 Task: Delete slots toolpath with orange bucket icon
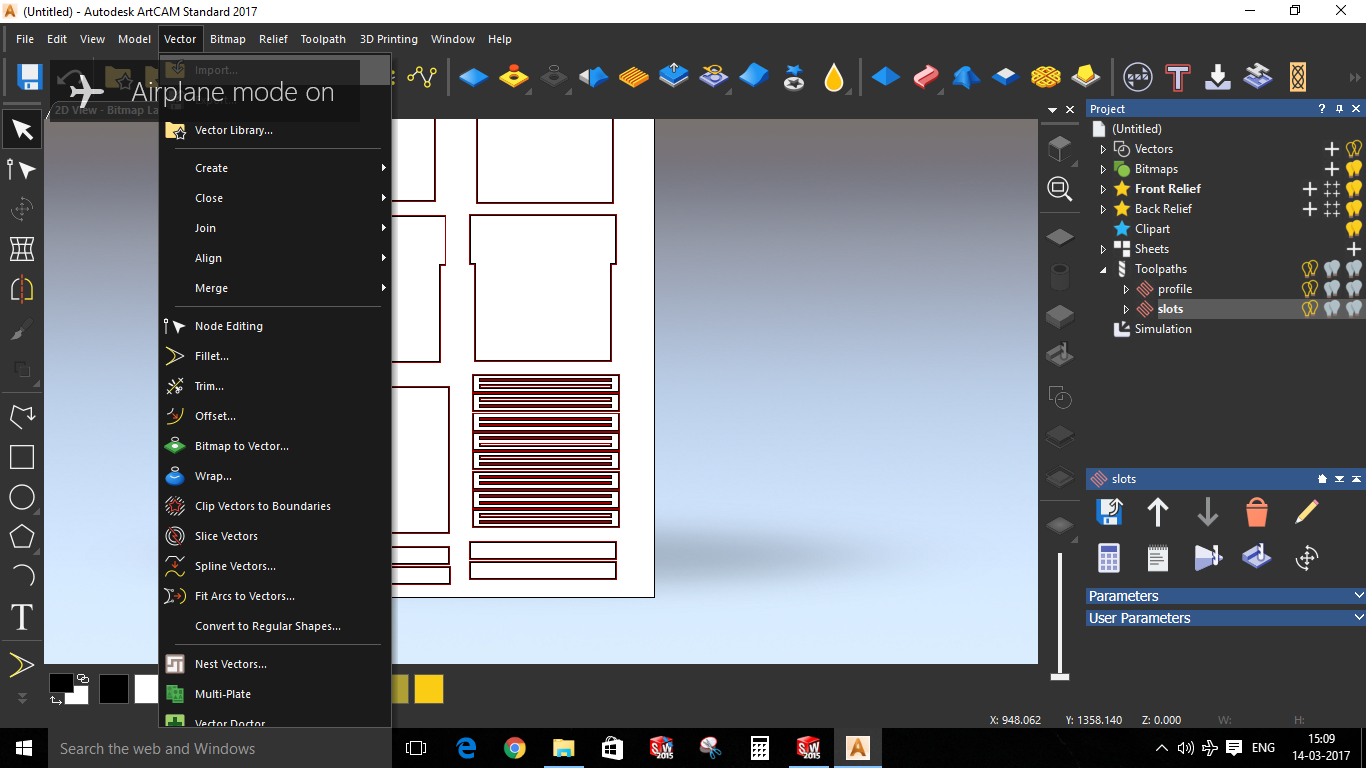click(x=1257, y=512)
